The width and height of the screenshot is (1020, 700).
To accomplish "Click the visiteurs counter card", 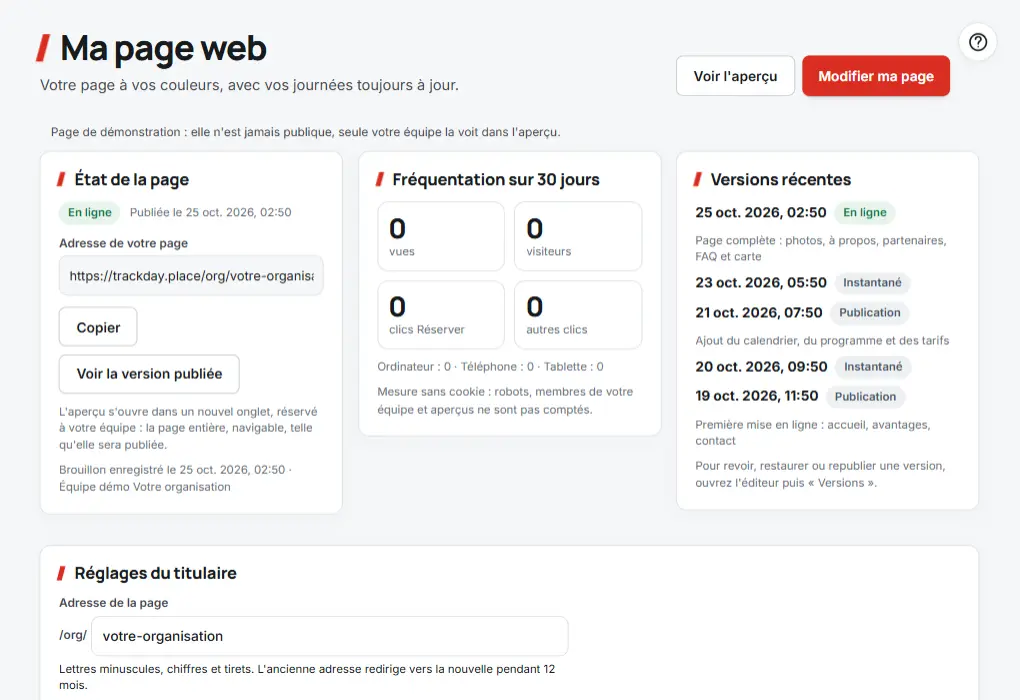I will (578, 236).
